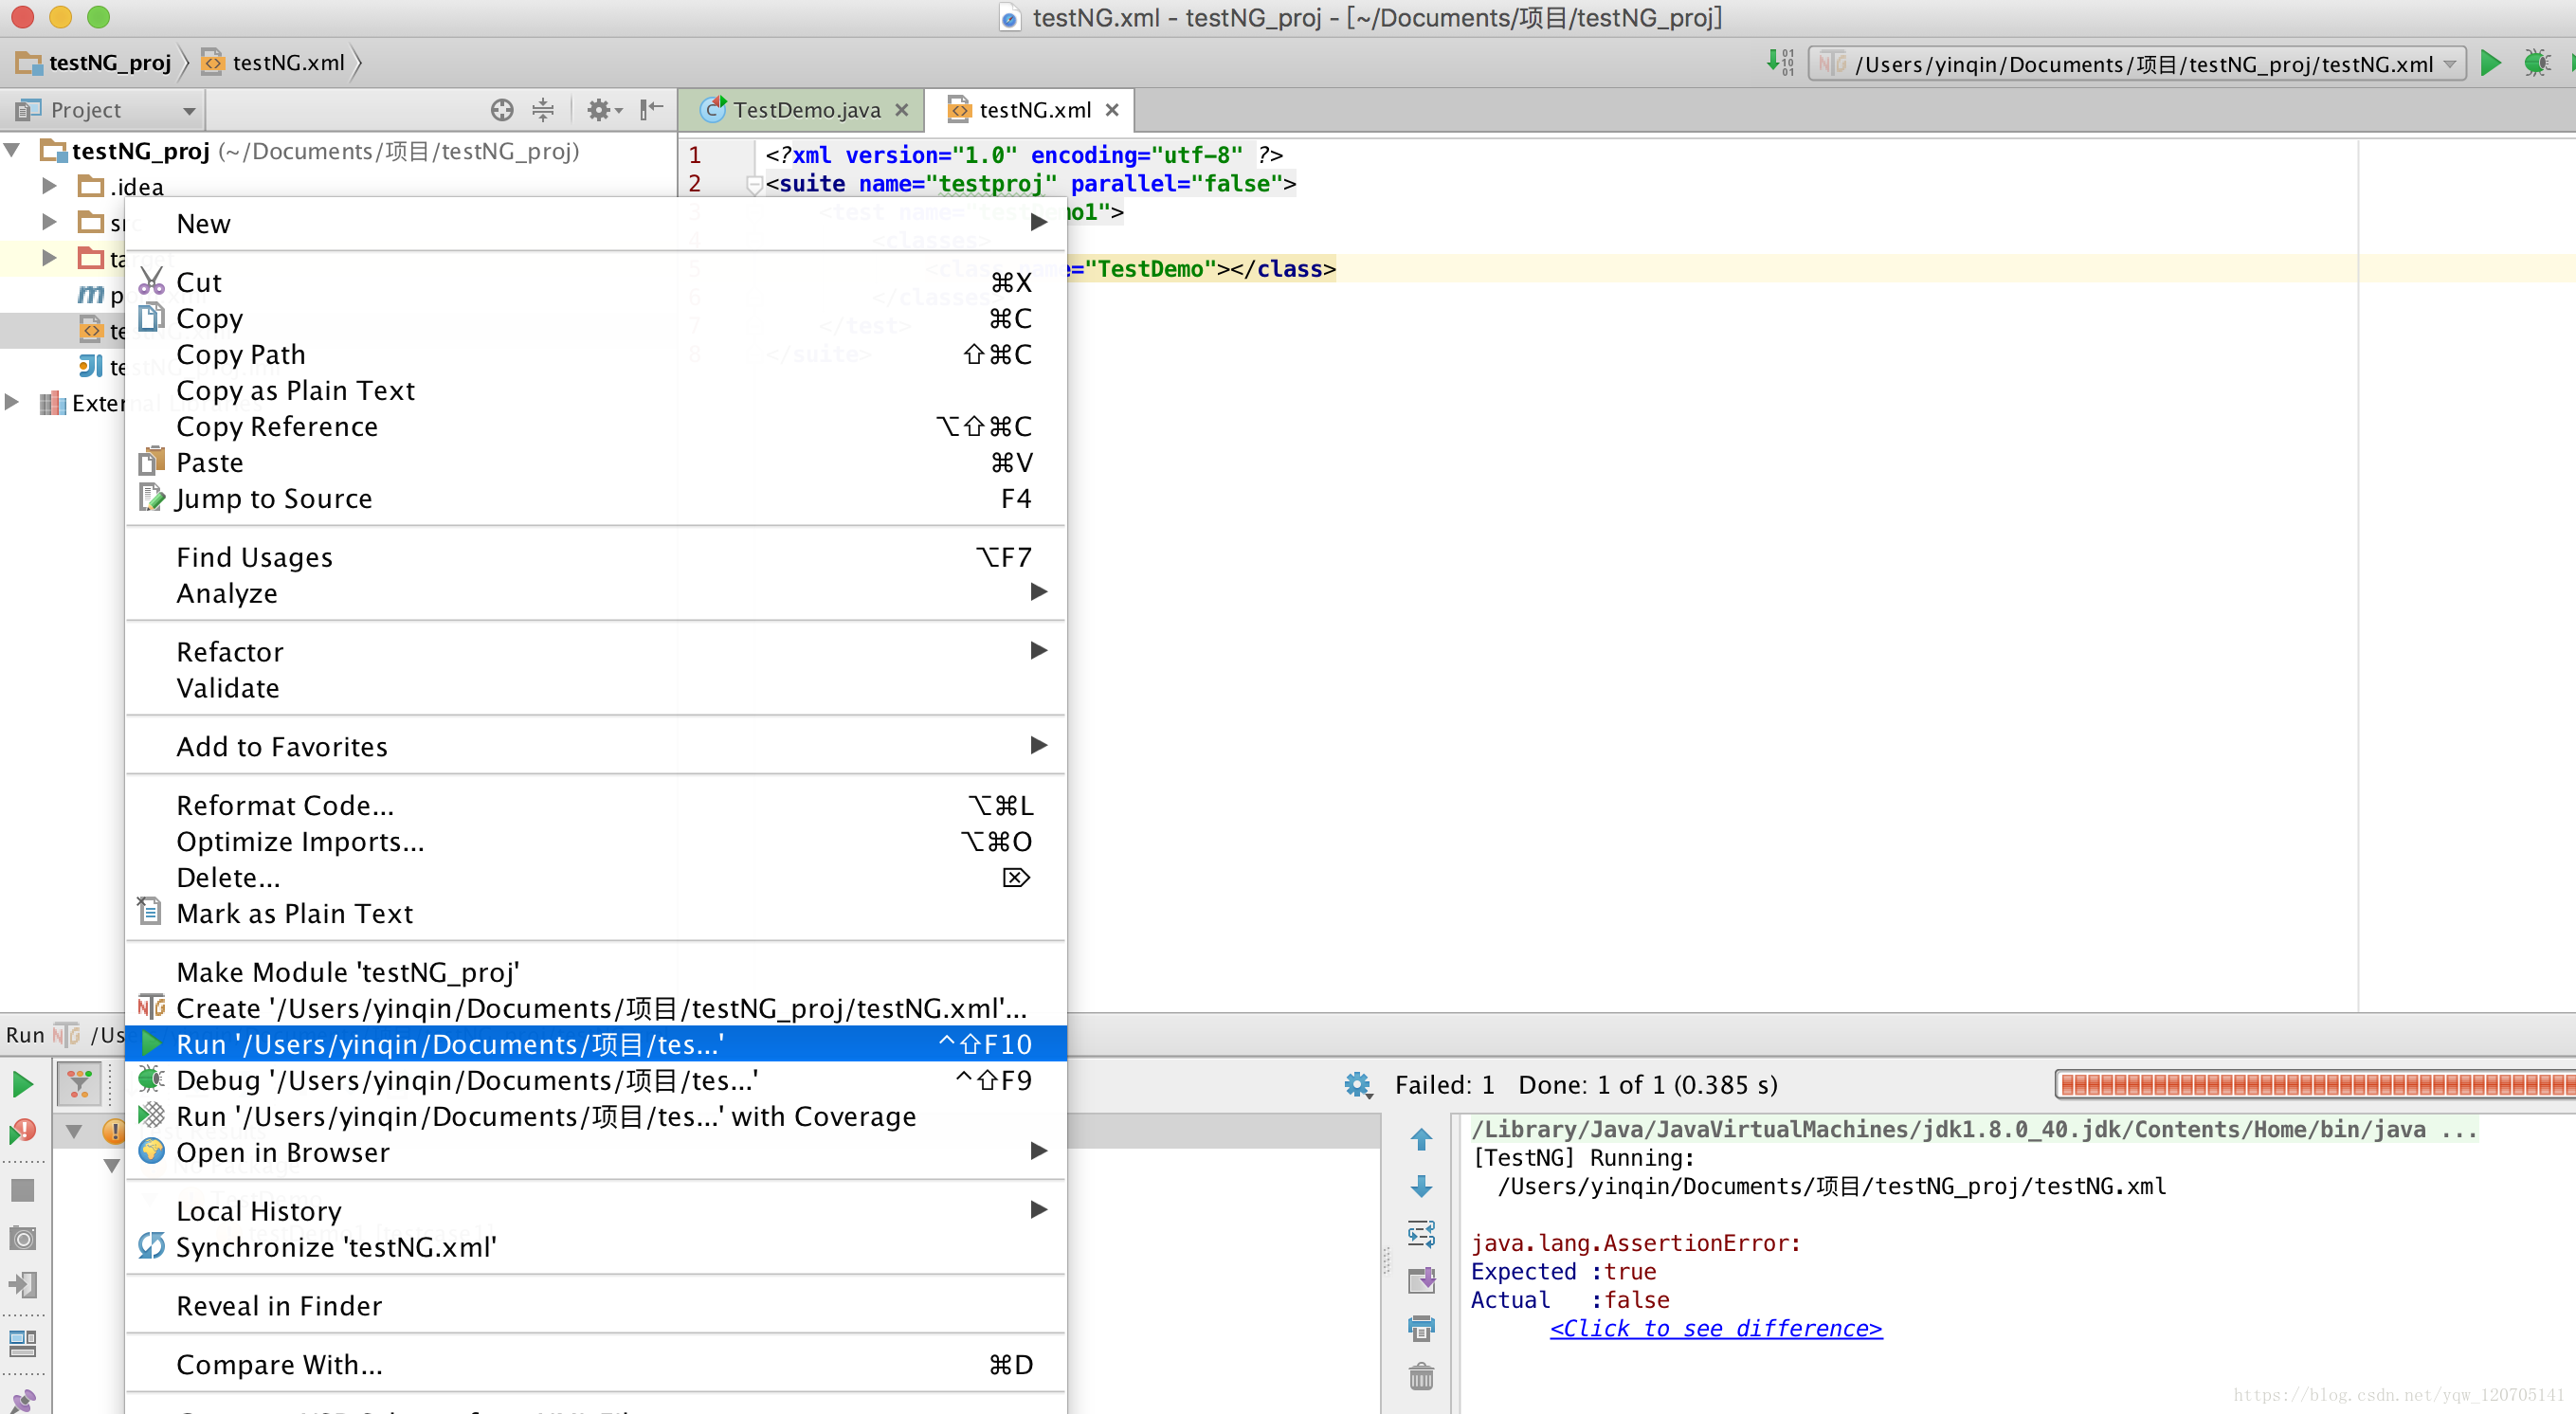Image resolution: width=2576 pixels, height=1414 pixels.
Task: Hide the Project tool window
Action: (x=651, y=108)
